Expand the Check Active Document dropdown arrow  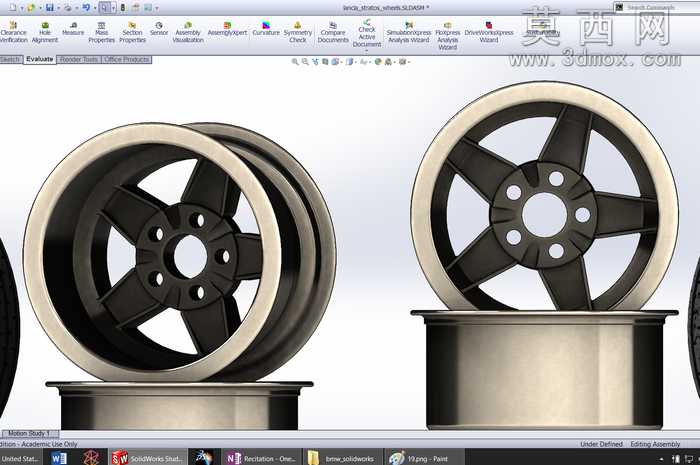click(367, 50)
